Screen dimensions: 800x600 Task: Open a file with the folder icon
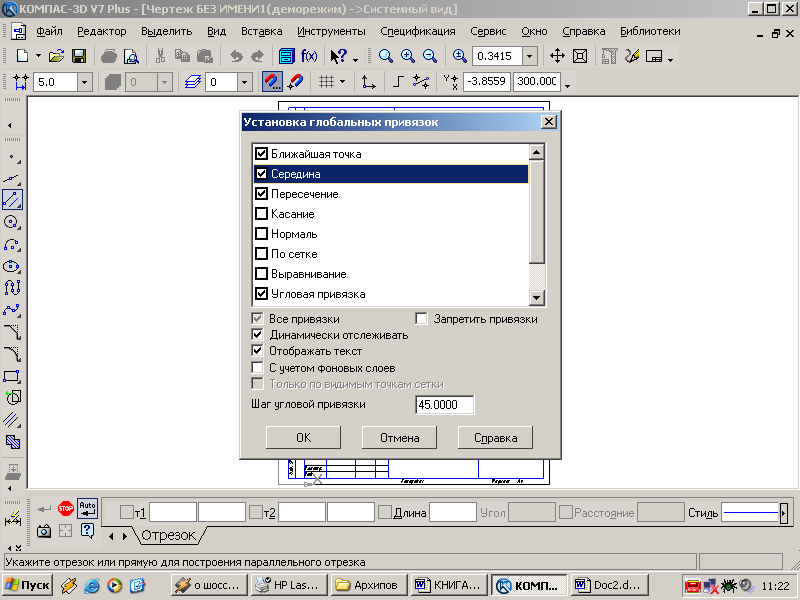pos(56,56)
